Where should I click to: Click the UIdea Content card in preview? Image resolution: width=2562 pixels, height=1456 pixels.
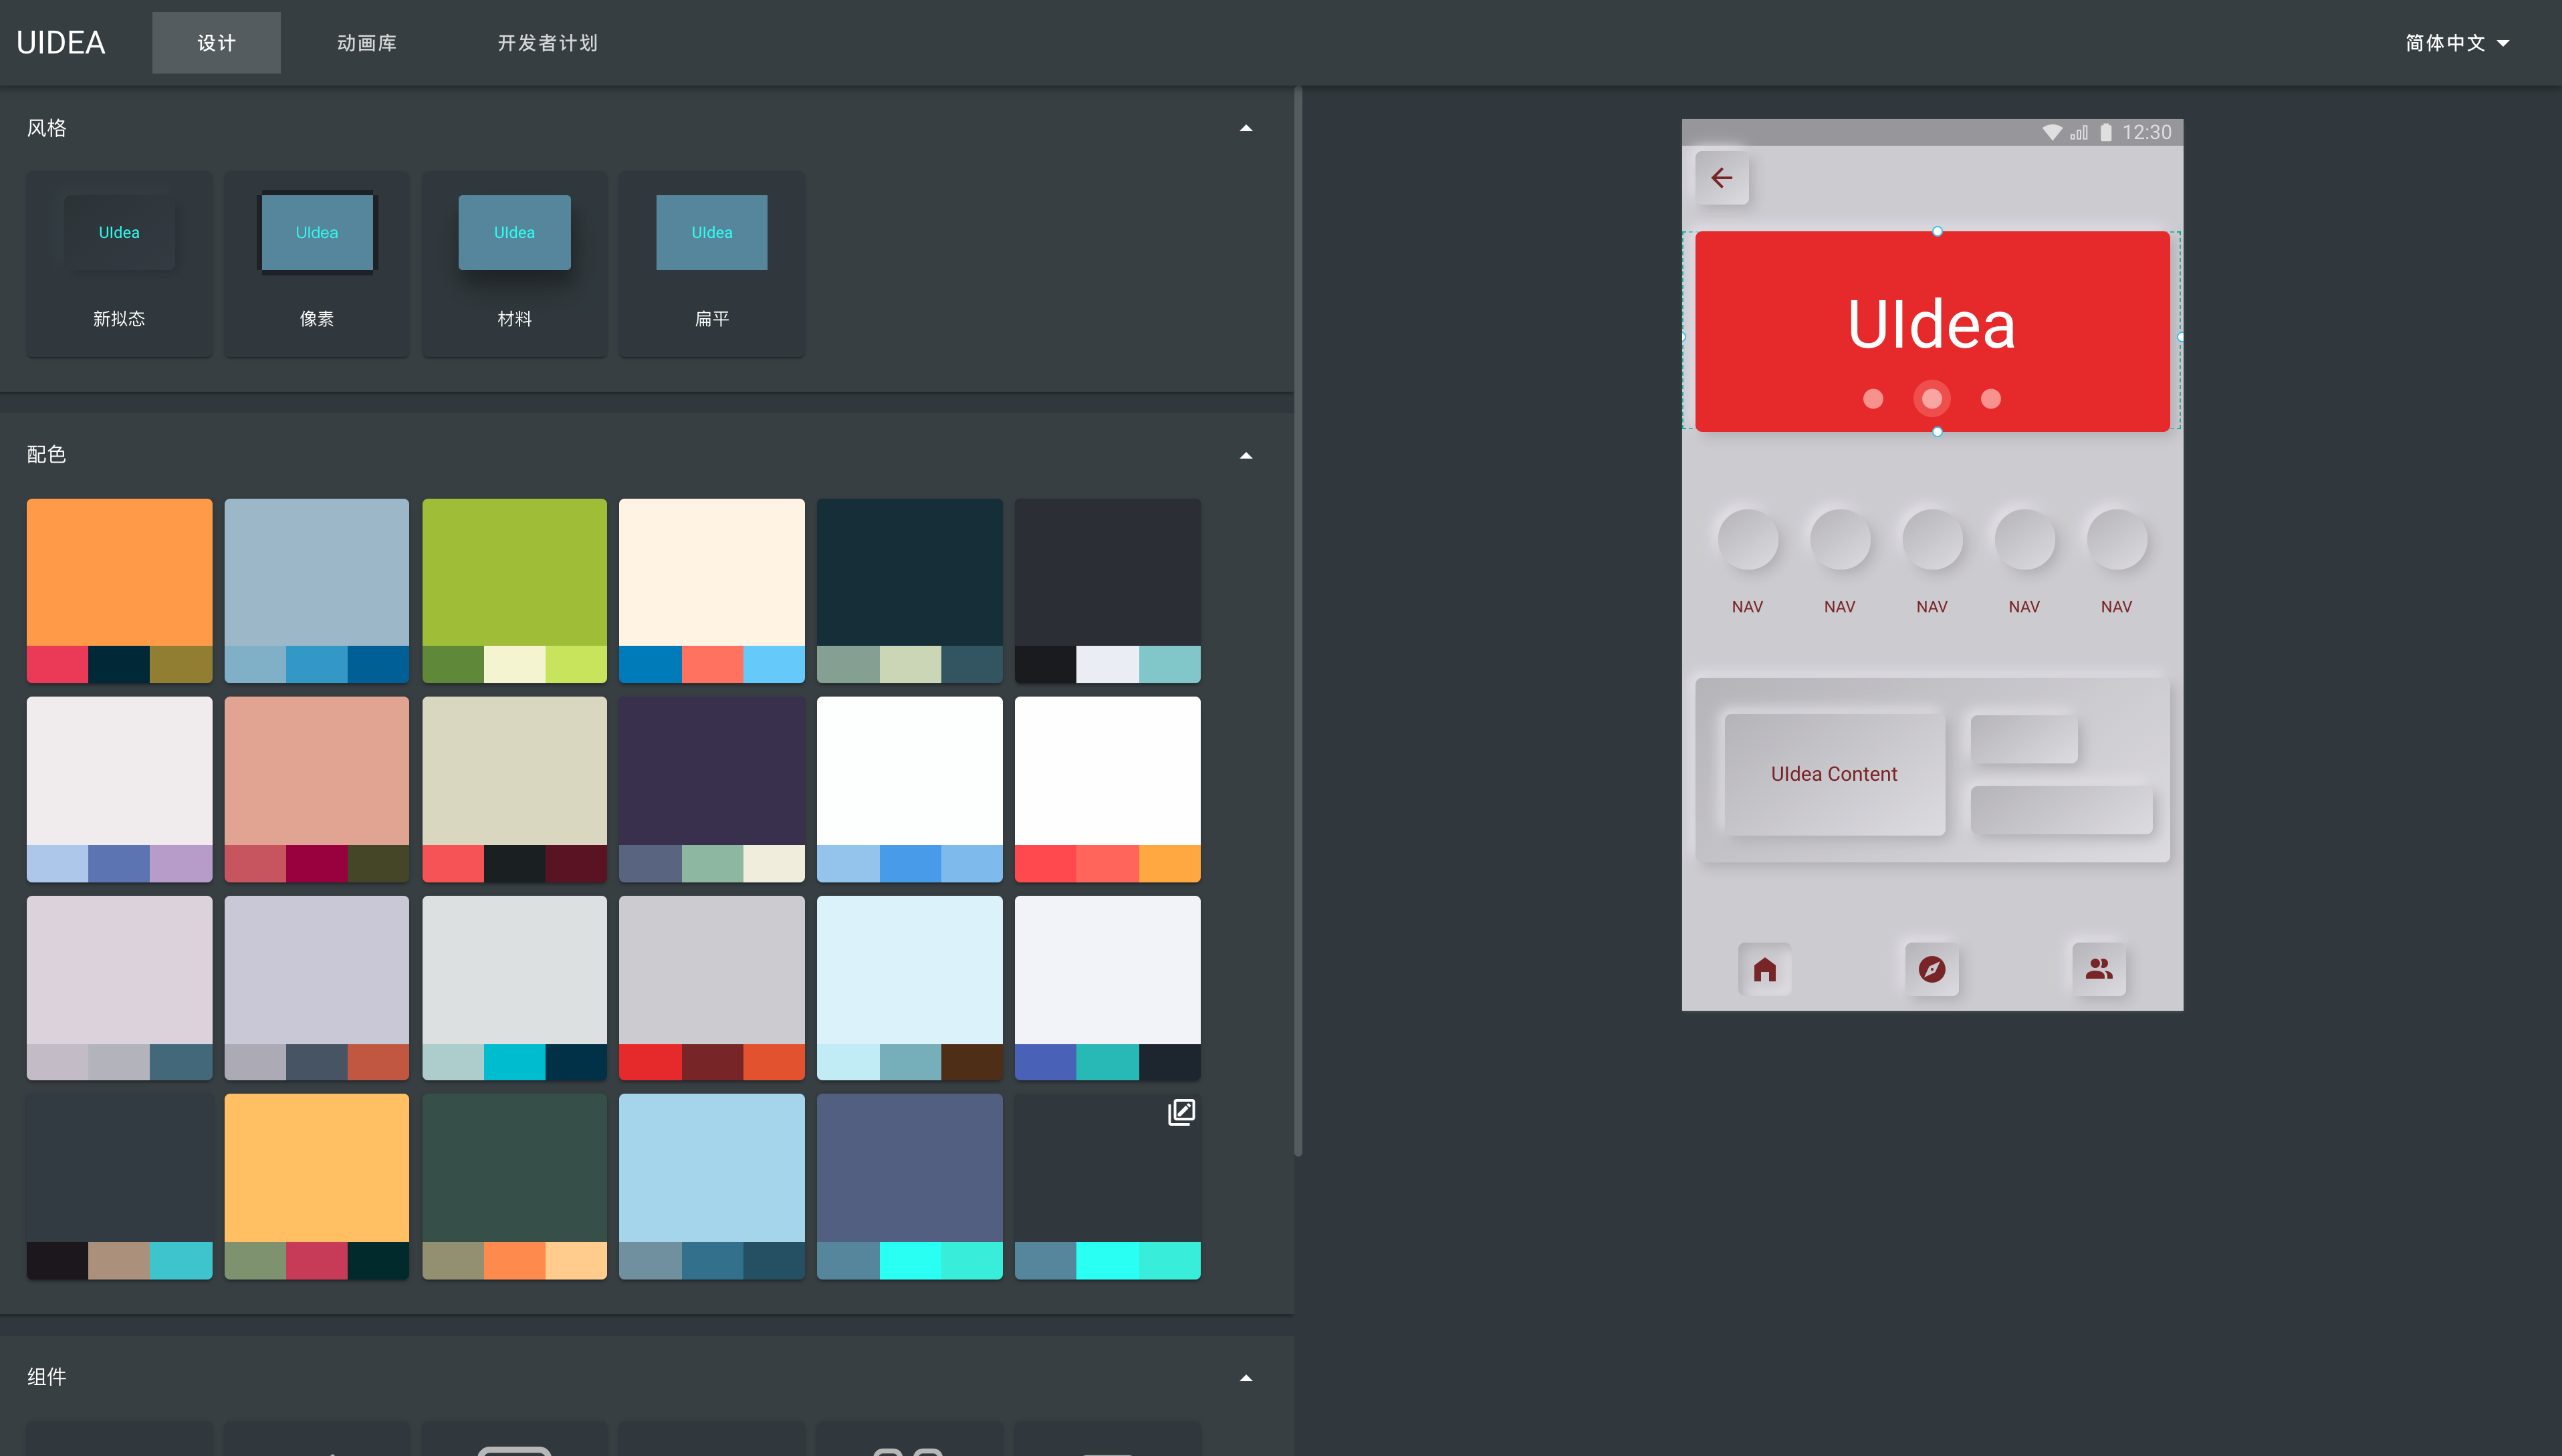point(1833,774)
